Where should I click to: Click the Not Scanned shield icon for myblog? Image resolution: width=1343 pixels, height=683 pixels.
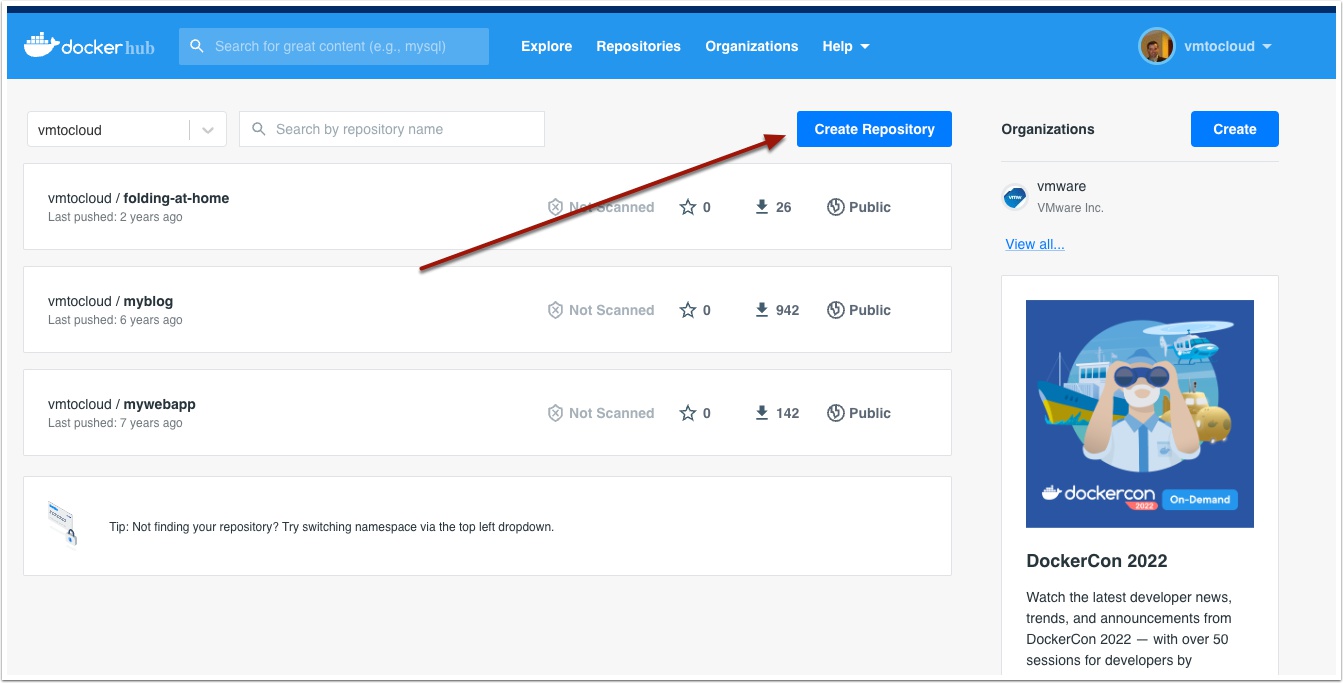(x=555, y=310)
